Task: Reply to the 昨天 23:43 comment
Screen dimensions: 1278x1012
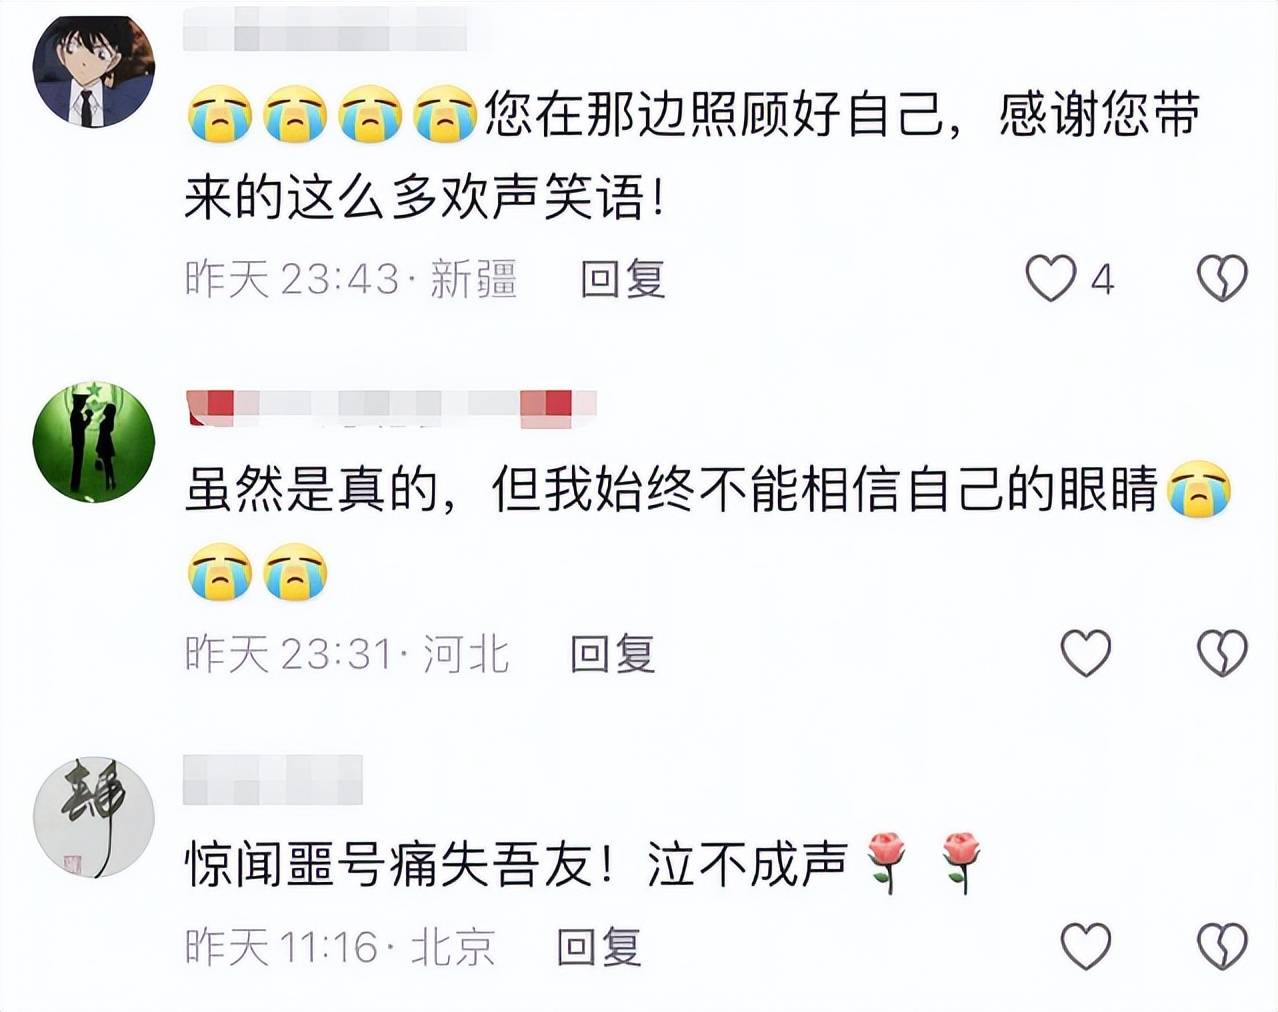Action: pos(623,278)
